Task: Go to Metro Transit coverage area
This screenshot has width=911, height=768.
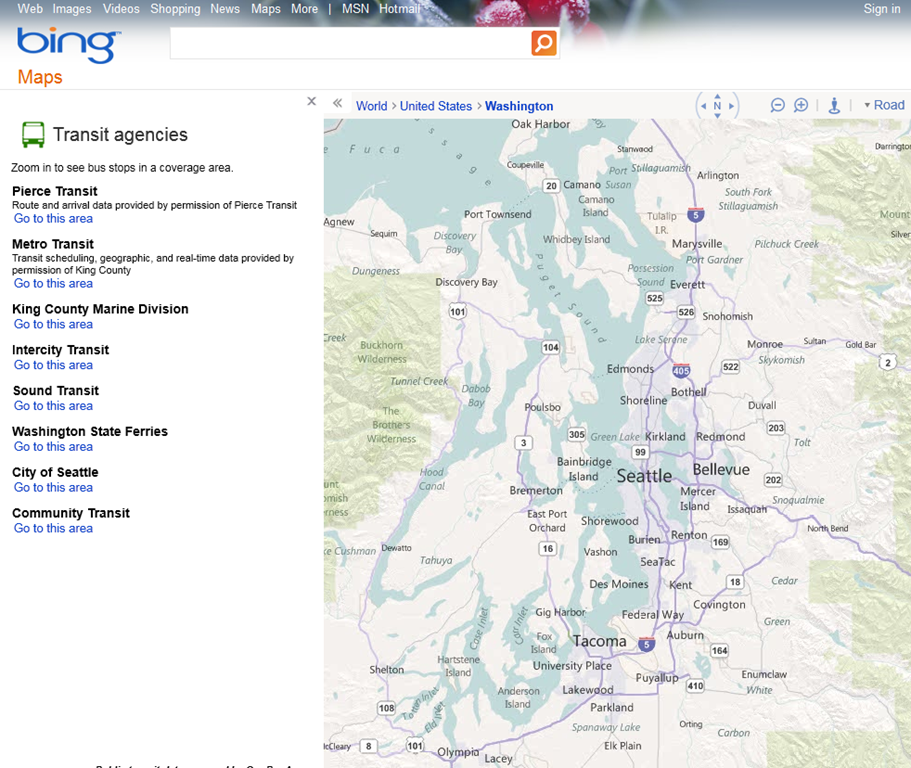Action: click(53, 283)
